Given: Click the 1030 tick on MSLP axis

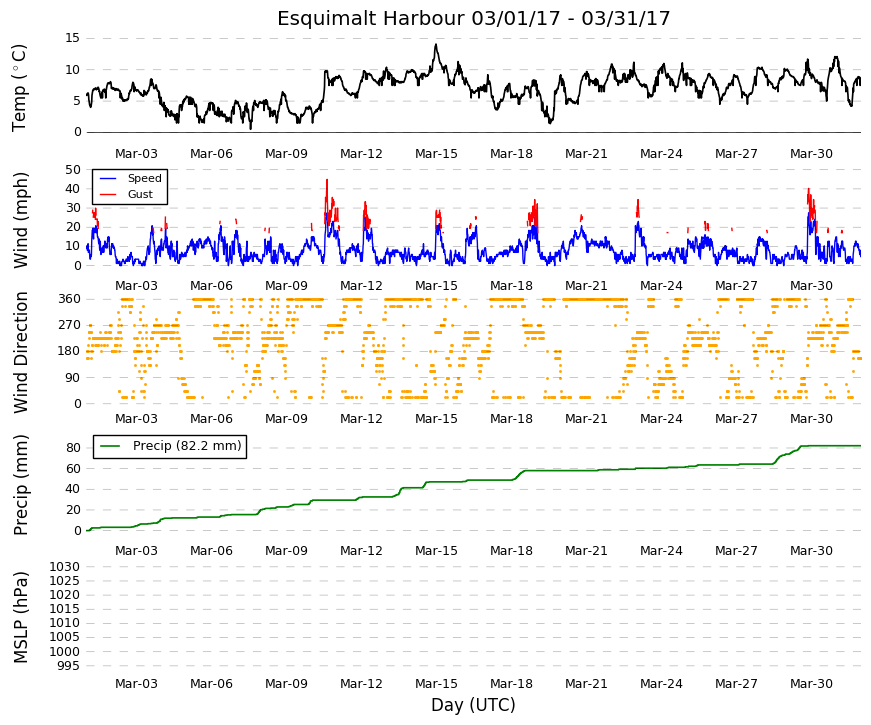Looking at the screenshot, I should (x=64, y=567).
